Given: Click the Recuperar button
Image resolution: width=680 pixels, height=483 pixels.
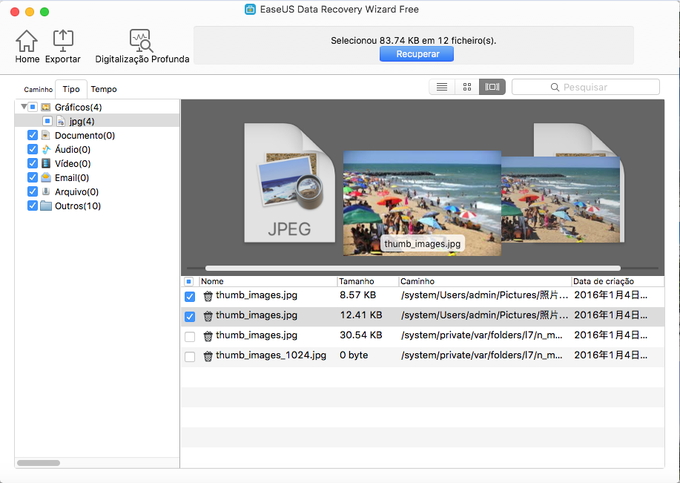Looking at the screenshot, I should click(417, 54).
